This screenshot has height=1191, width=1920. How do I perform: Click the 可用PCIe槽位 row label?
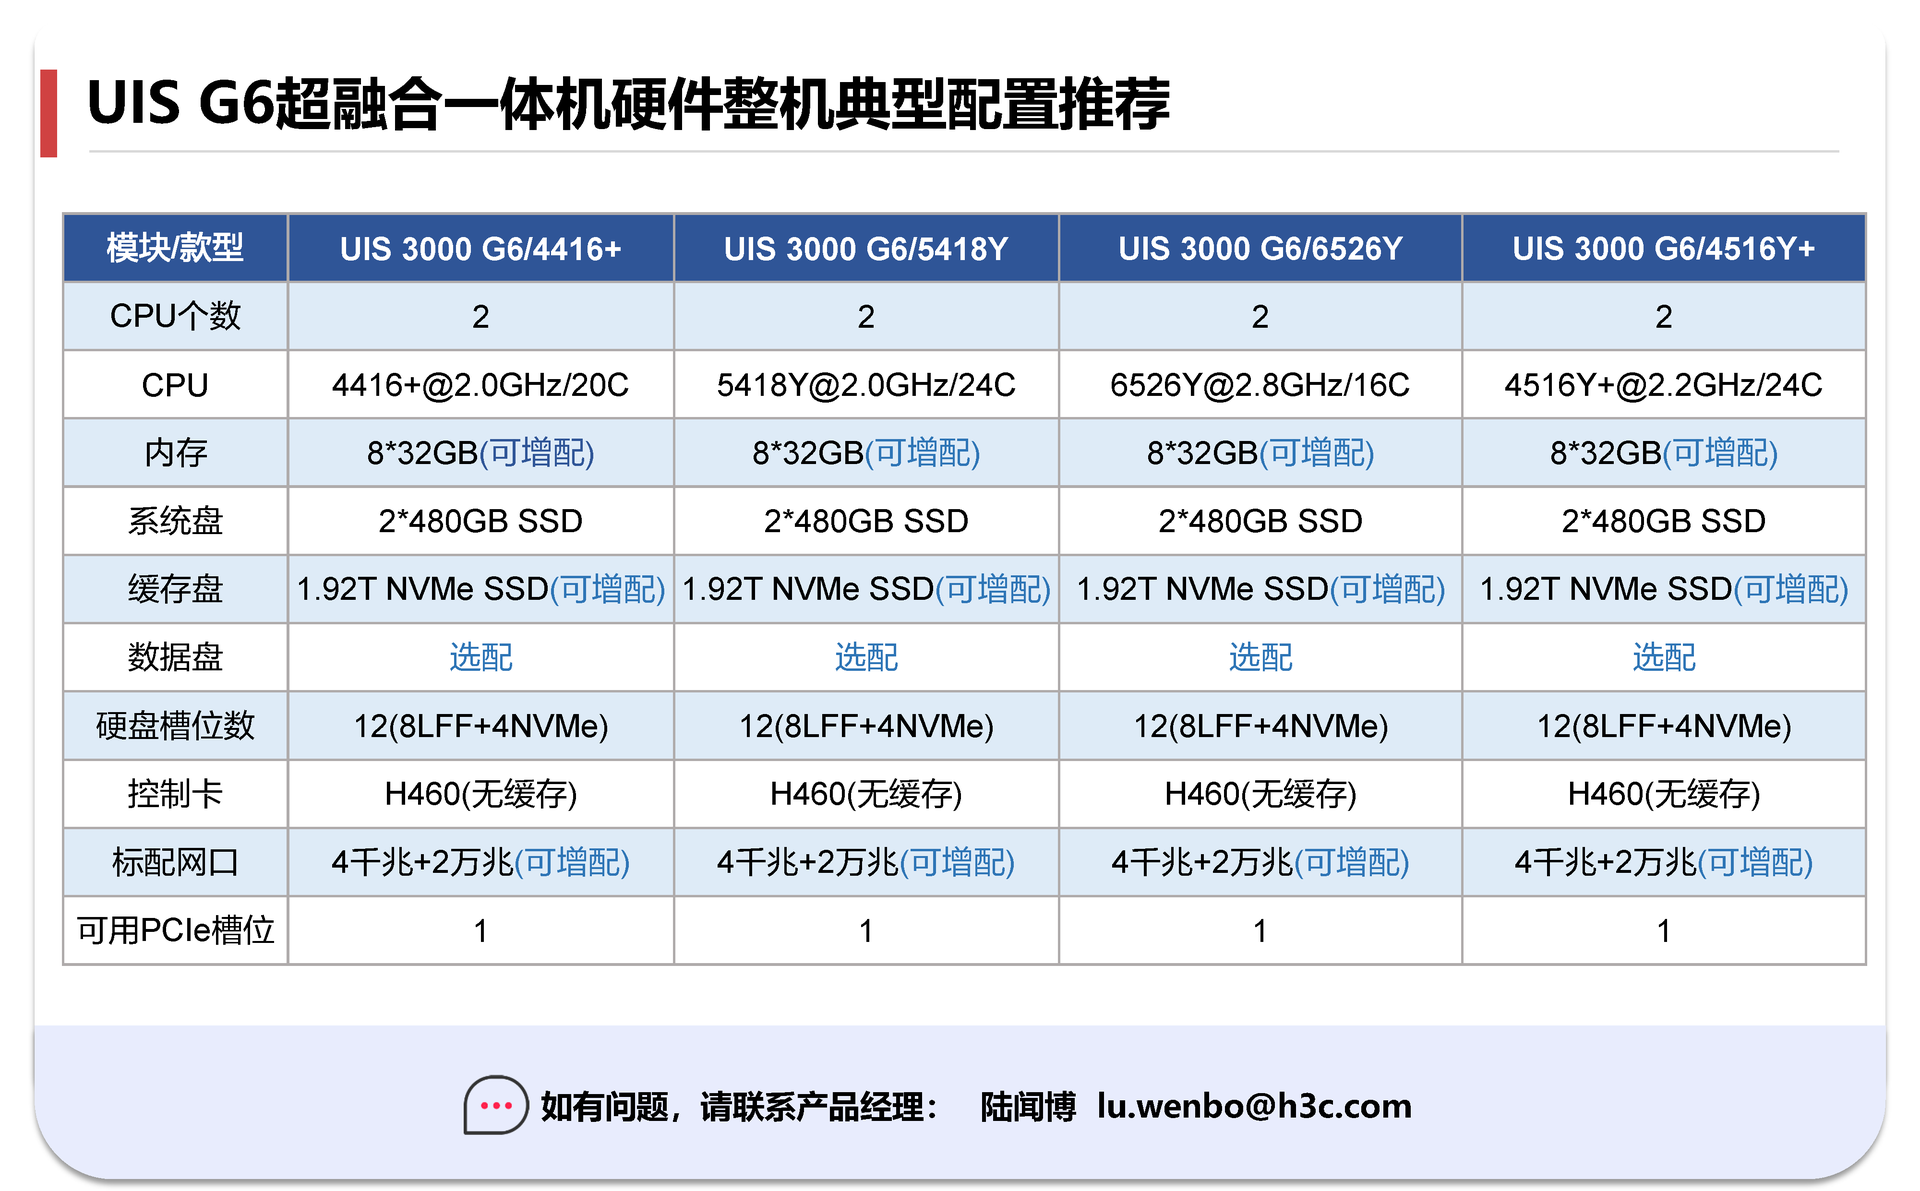pyautogui.click(x=175, y=930)
